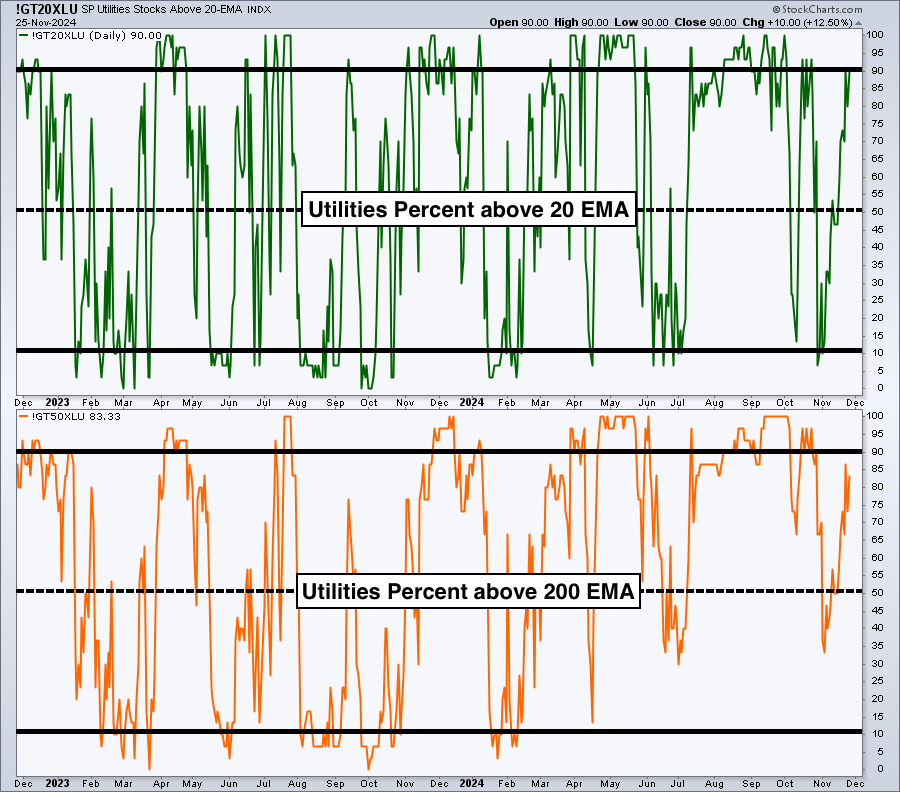
Task: Click the "Utilities Percent above 200 EMA" annotation box
Action: point(468,591)
